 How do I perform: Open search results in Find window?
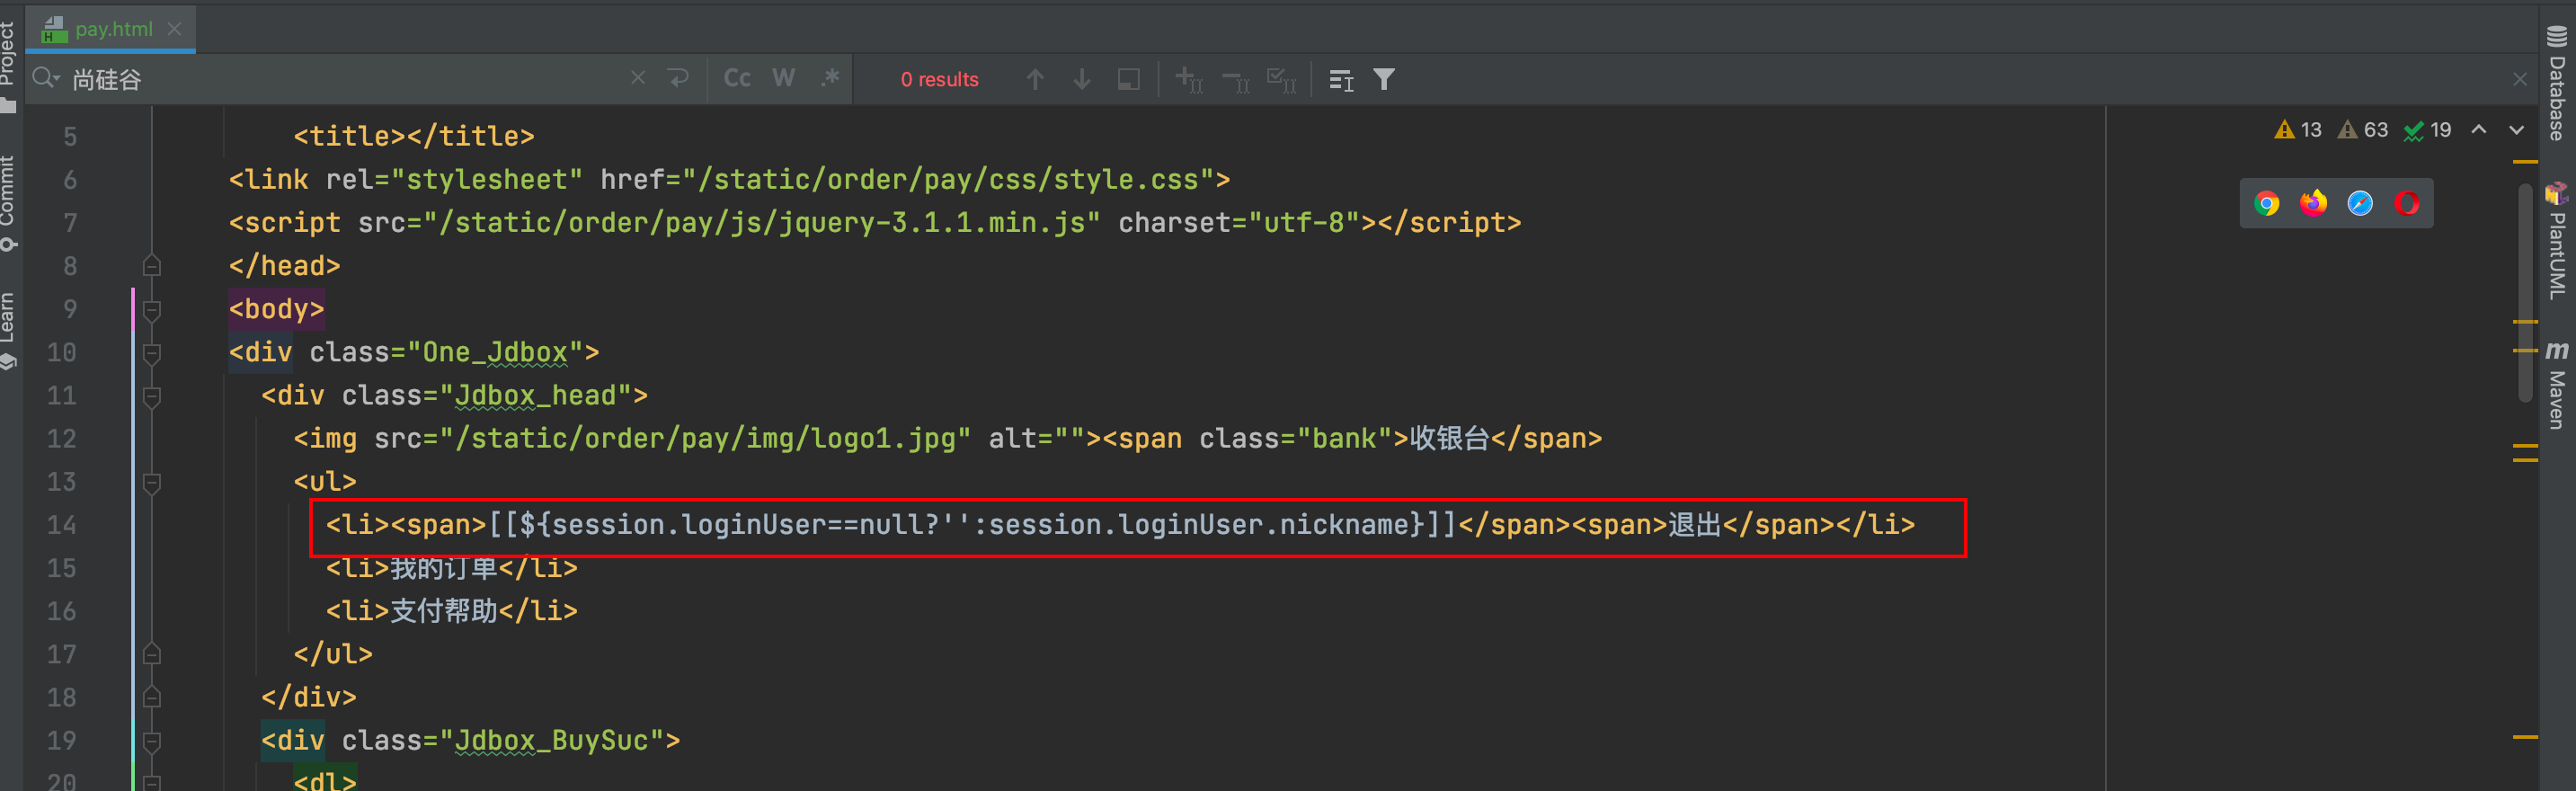1341,79
